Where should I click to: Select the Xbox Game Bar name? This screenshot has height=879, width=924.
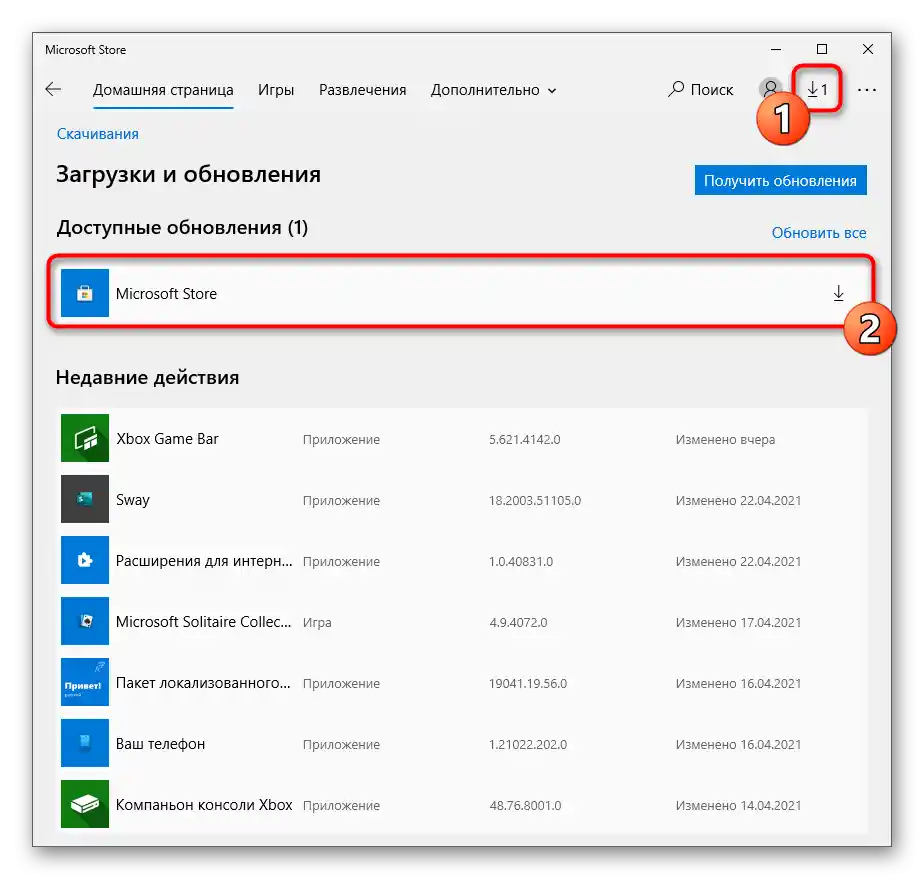point(167,439)
